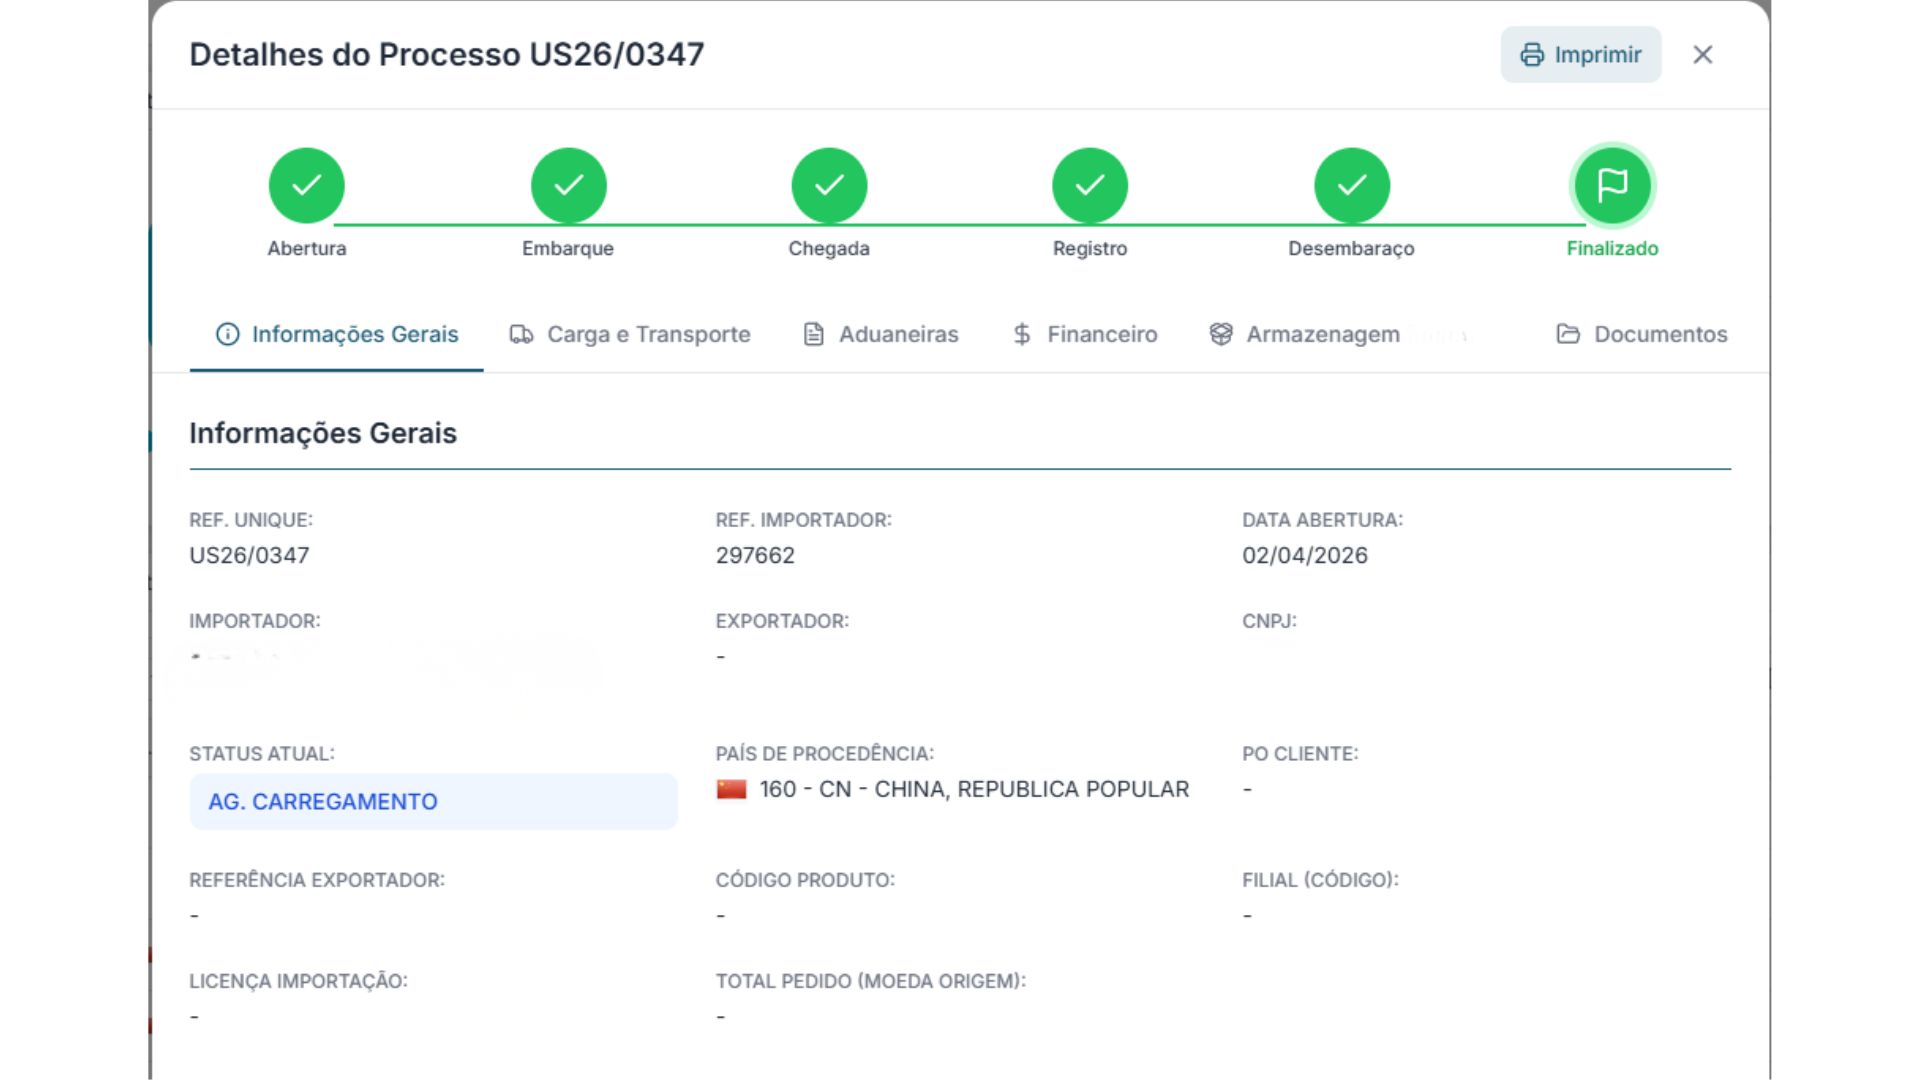
Task: Close the process details dialog
Action: tap(1702, 55)
